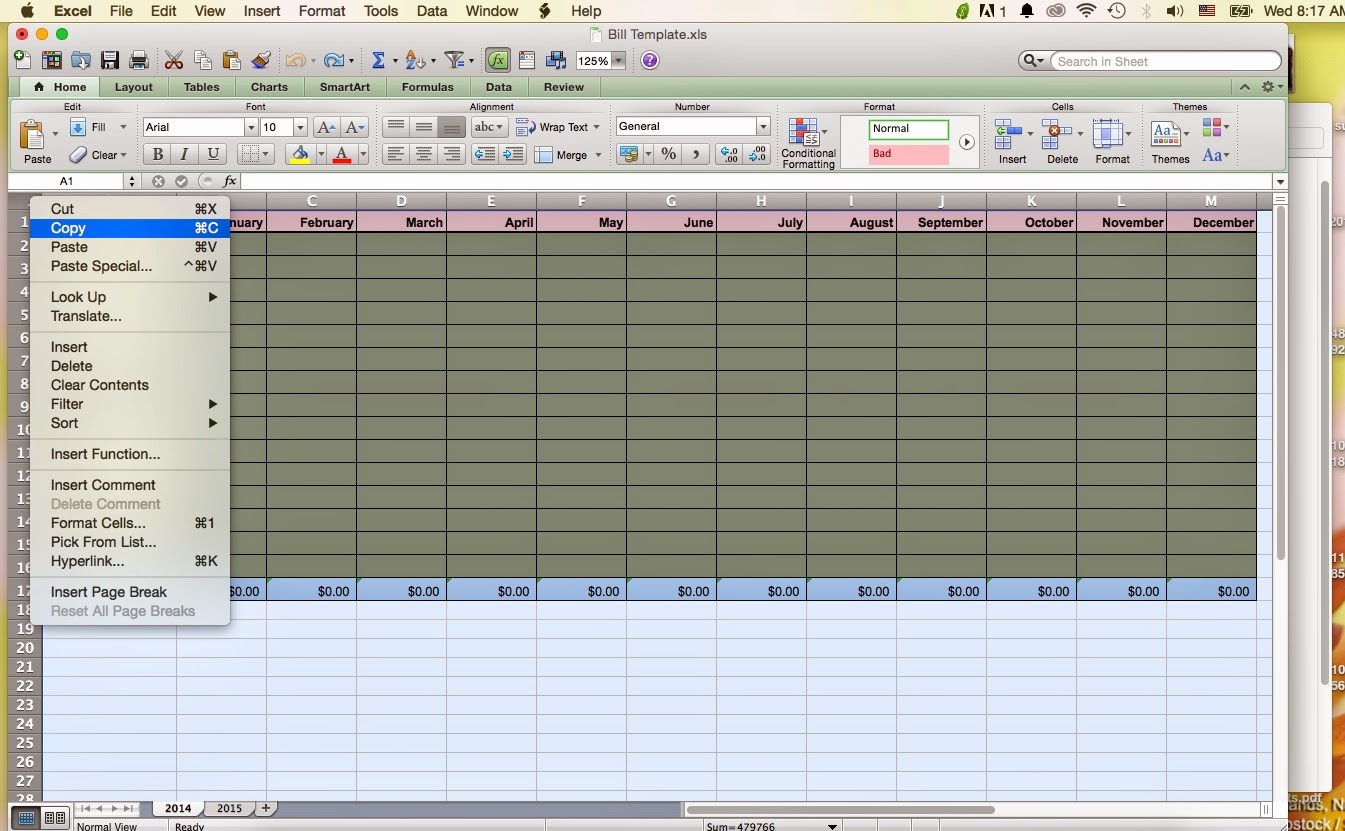
Task: Expand the Fill dropdown in the Edit group
Action: pyautogui.click(x=123, y=127)
